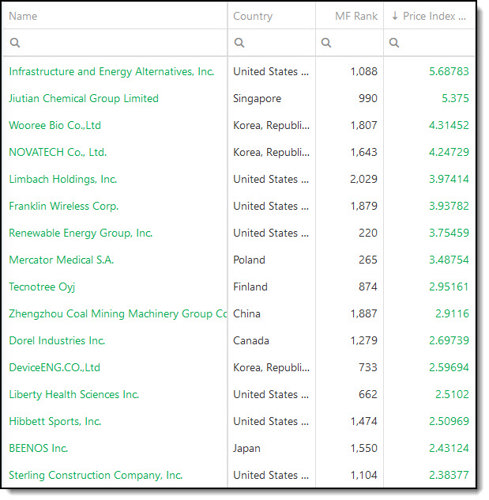
Task: Select the Poland country cell
Action: click(249, 260)
